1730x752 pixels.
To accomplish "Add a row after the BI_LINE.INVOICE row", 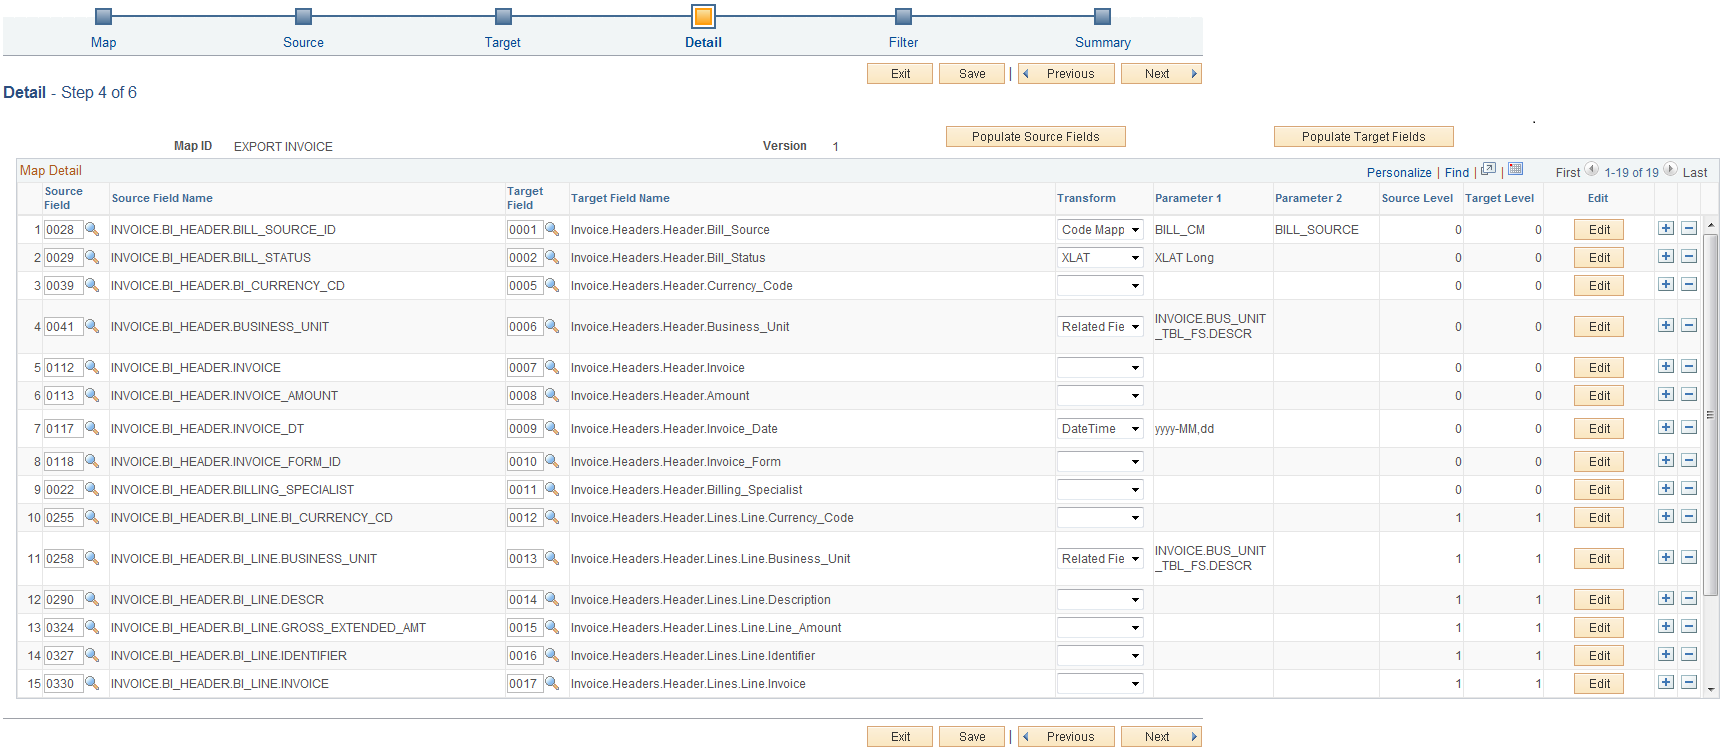I will 1666,682.
